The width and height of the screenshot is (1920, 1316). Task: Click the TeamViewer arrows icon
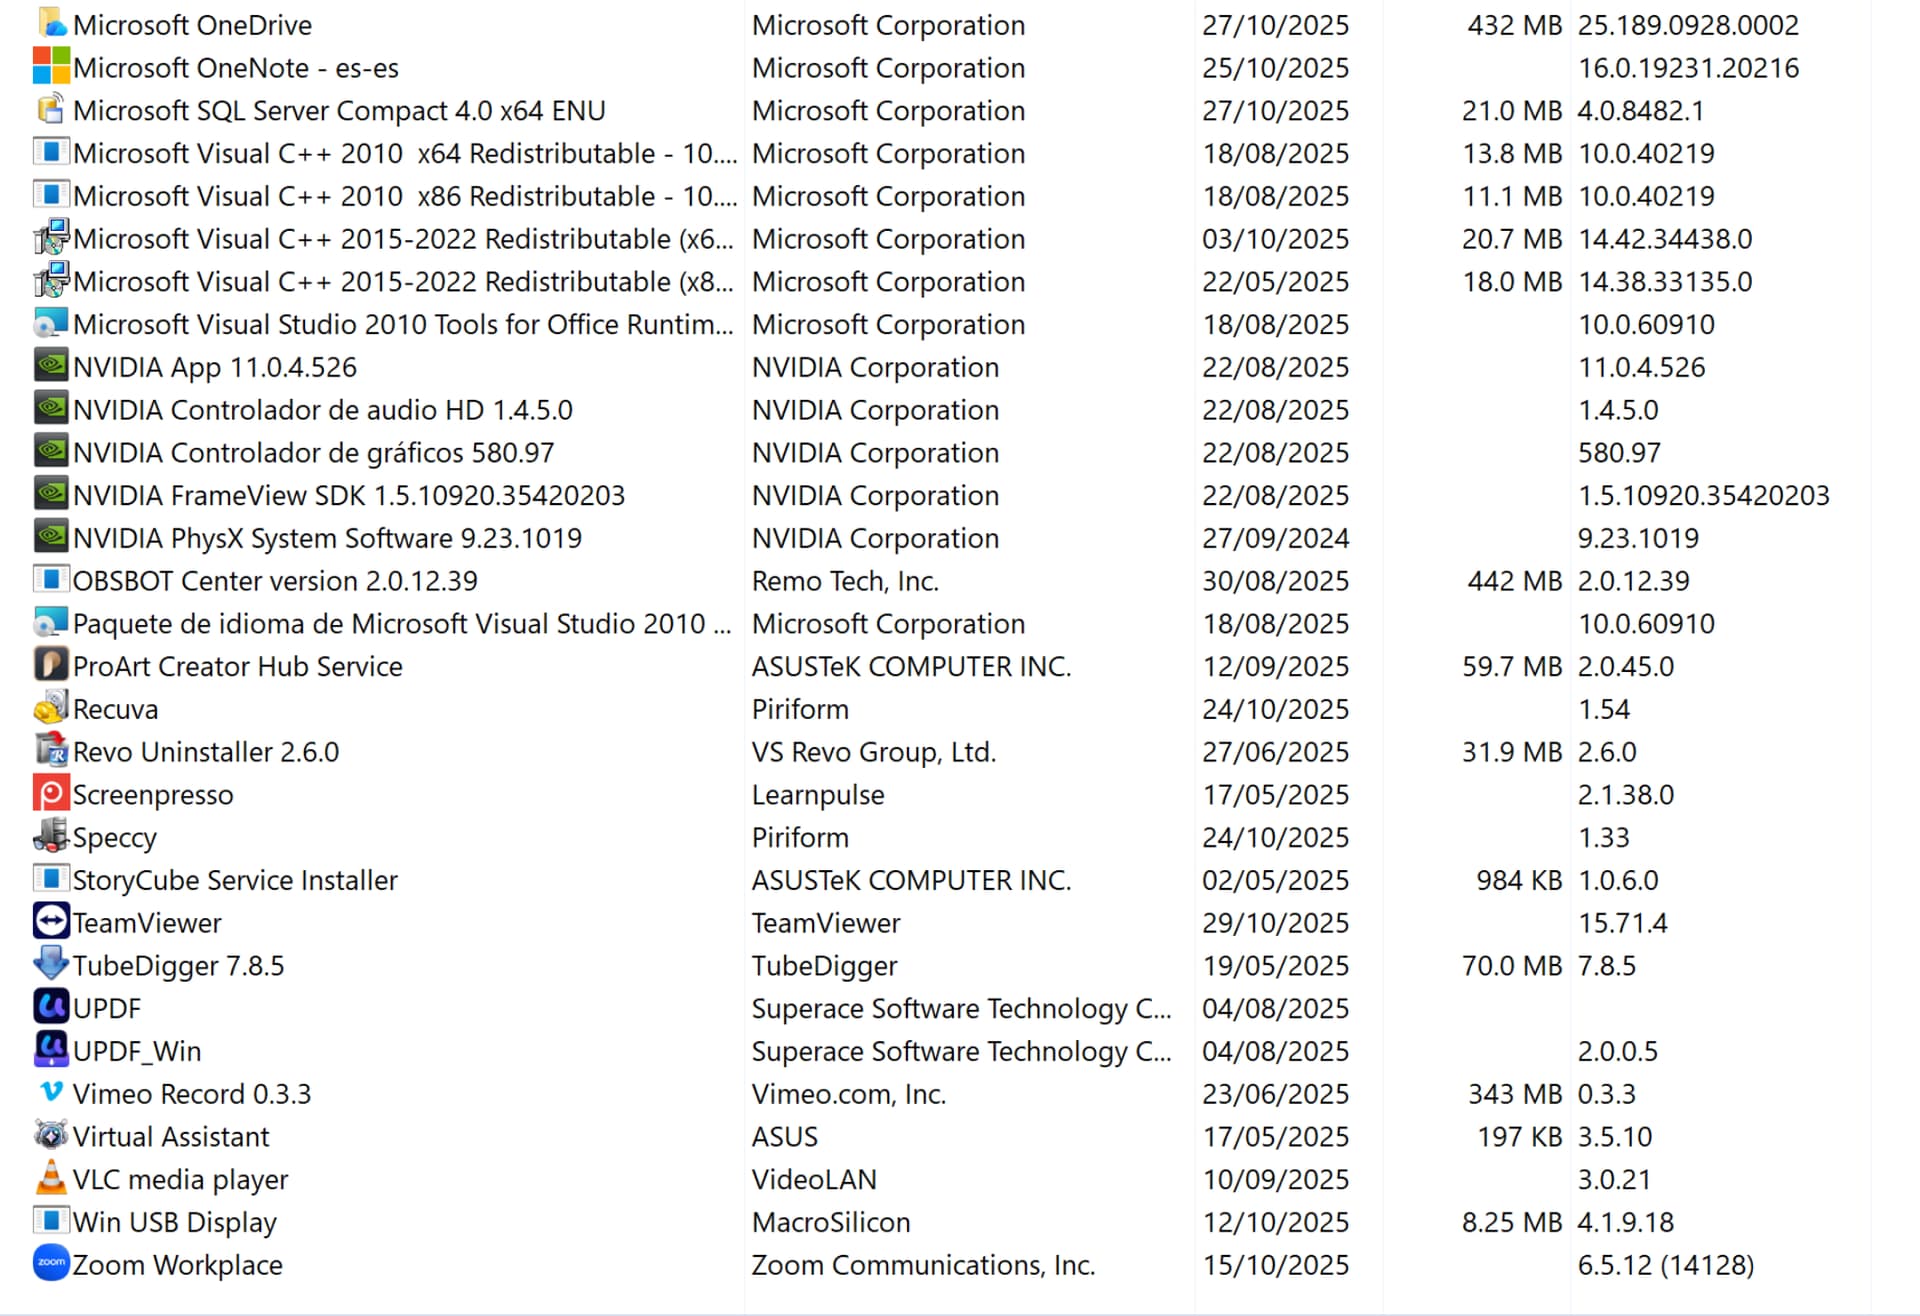click(51, 921)
